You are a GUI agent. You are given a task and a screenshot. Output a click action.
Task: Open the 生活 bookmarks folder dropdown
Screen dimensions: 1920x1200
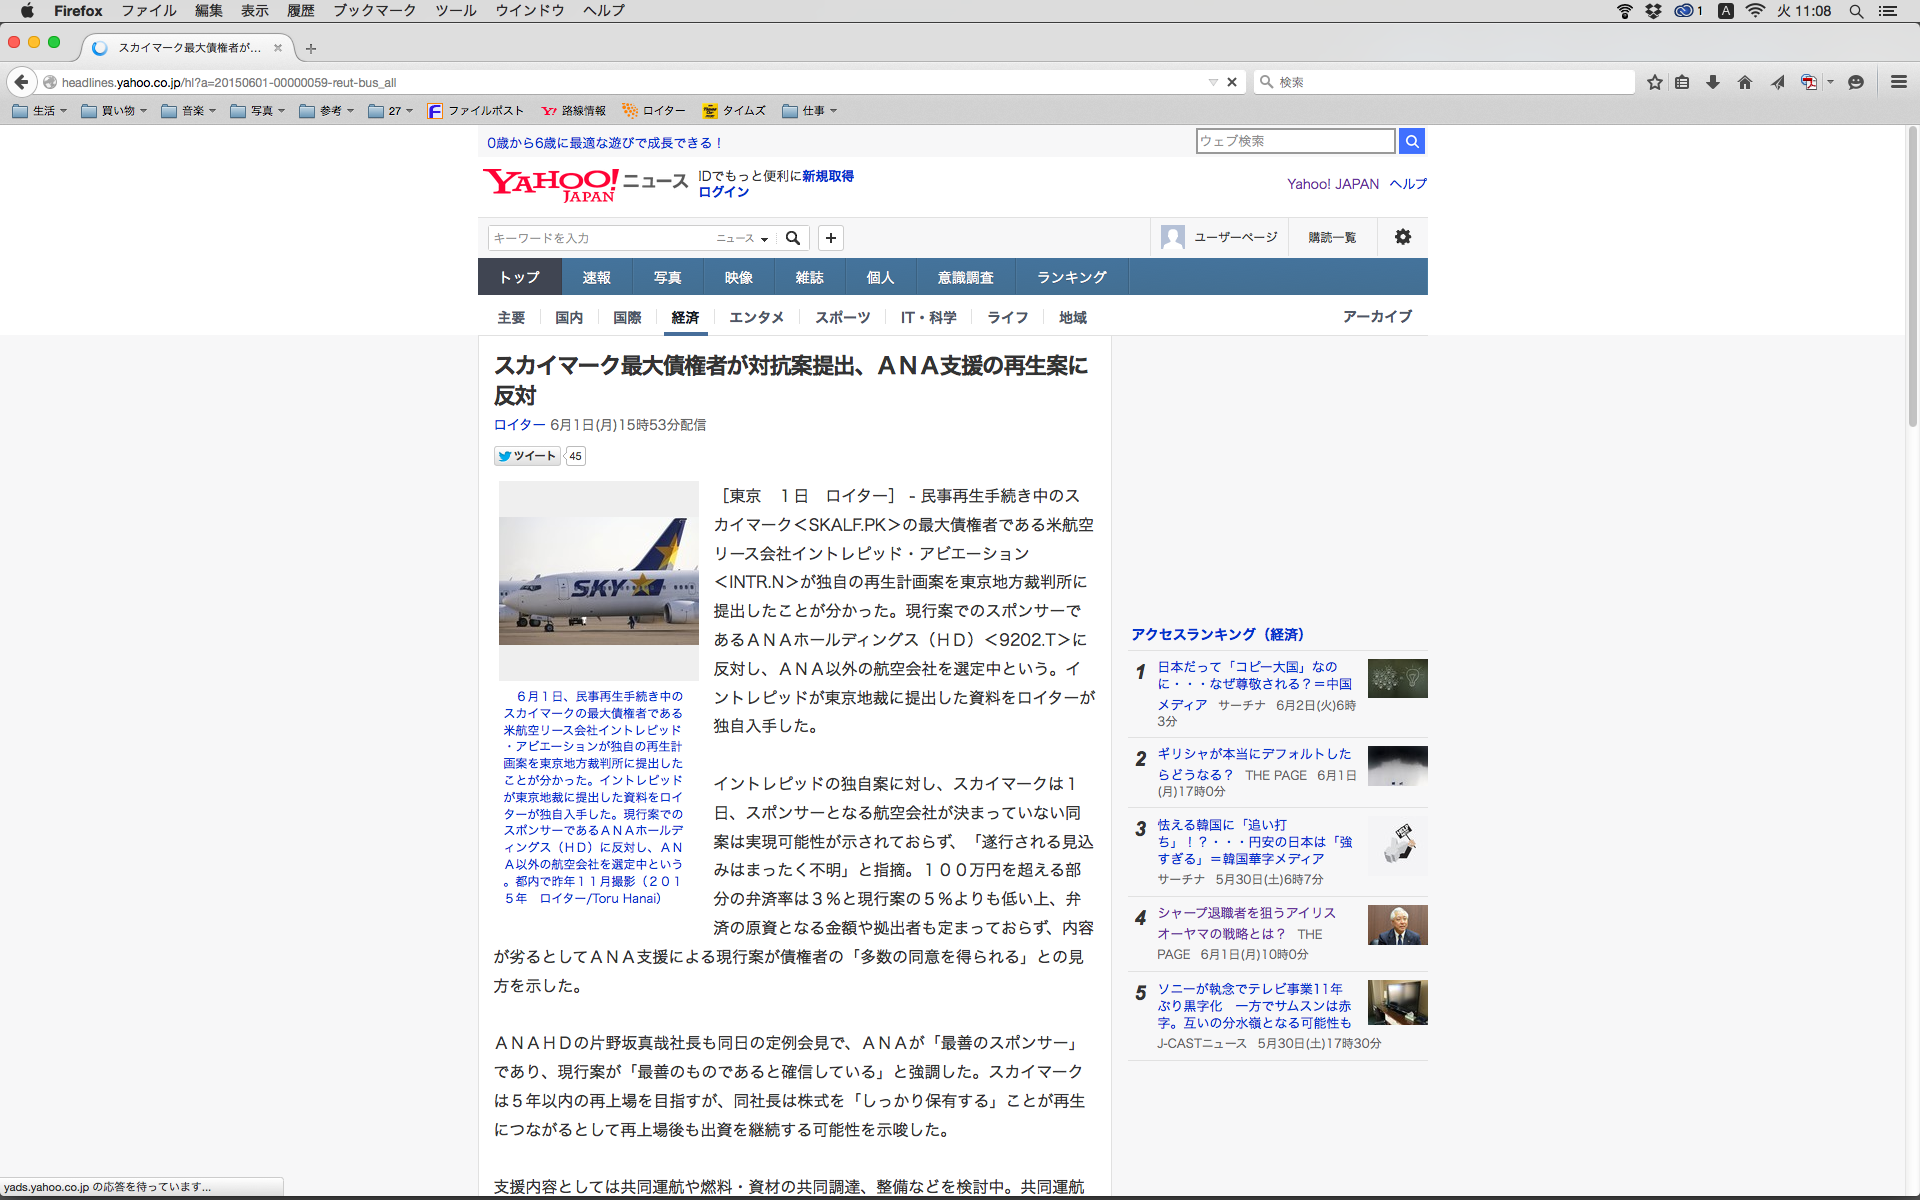40,111
